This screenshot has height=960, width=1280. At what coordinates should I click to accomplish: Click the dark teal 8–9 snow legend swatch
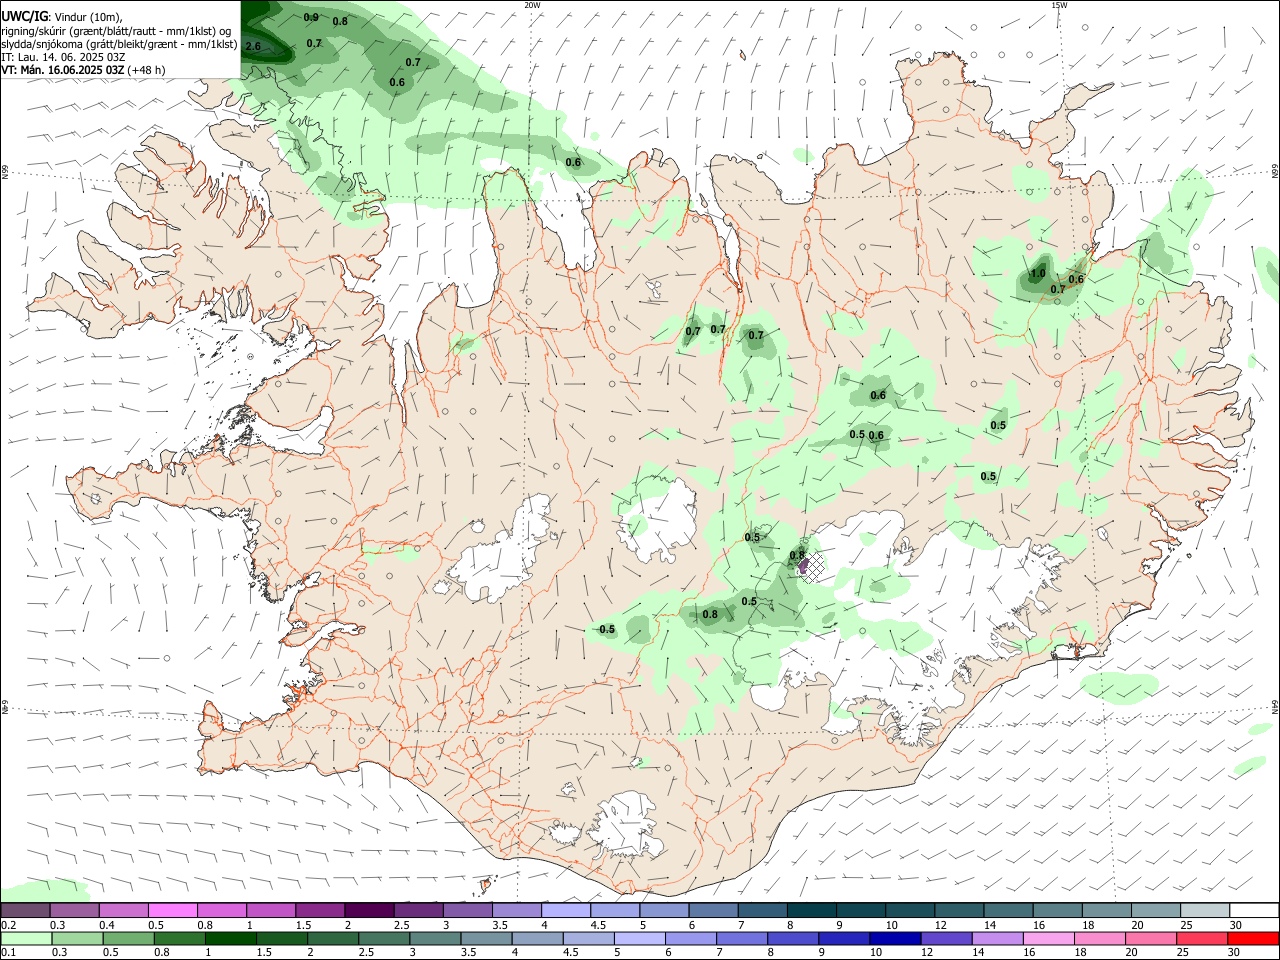point(812,910)
